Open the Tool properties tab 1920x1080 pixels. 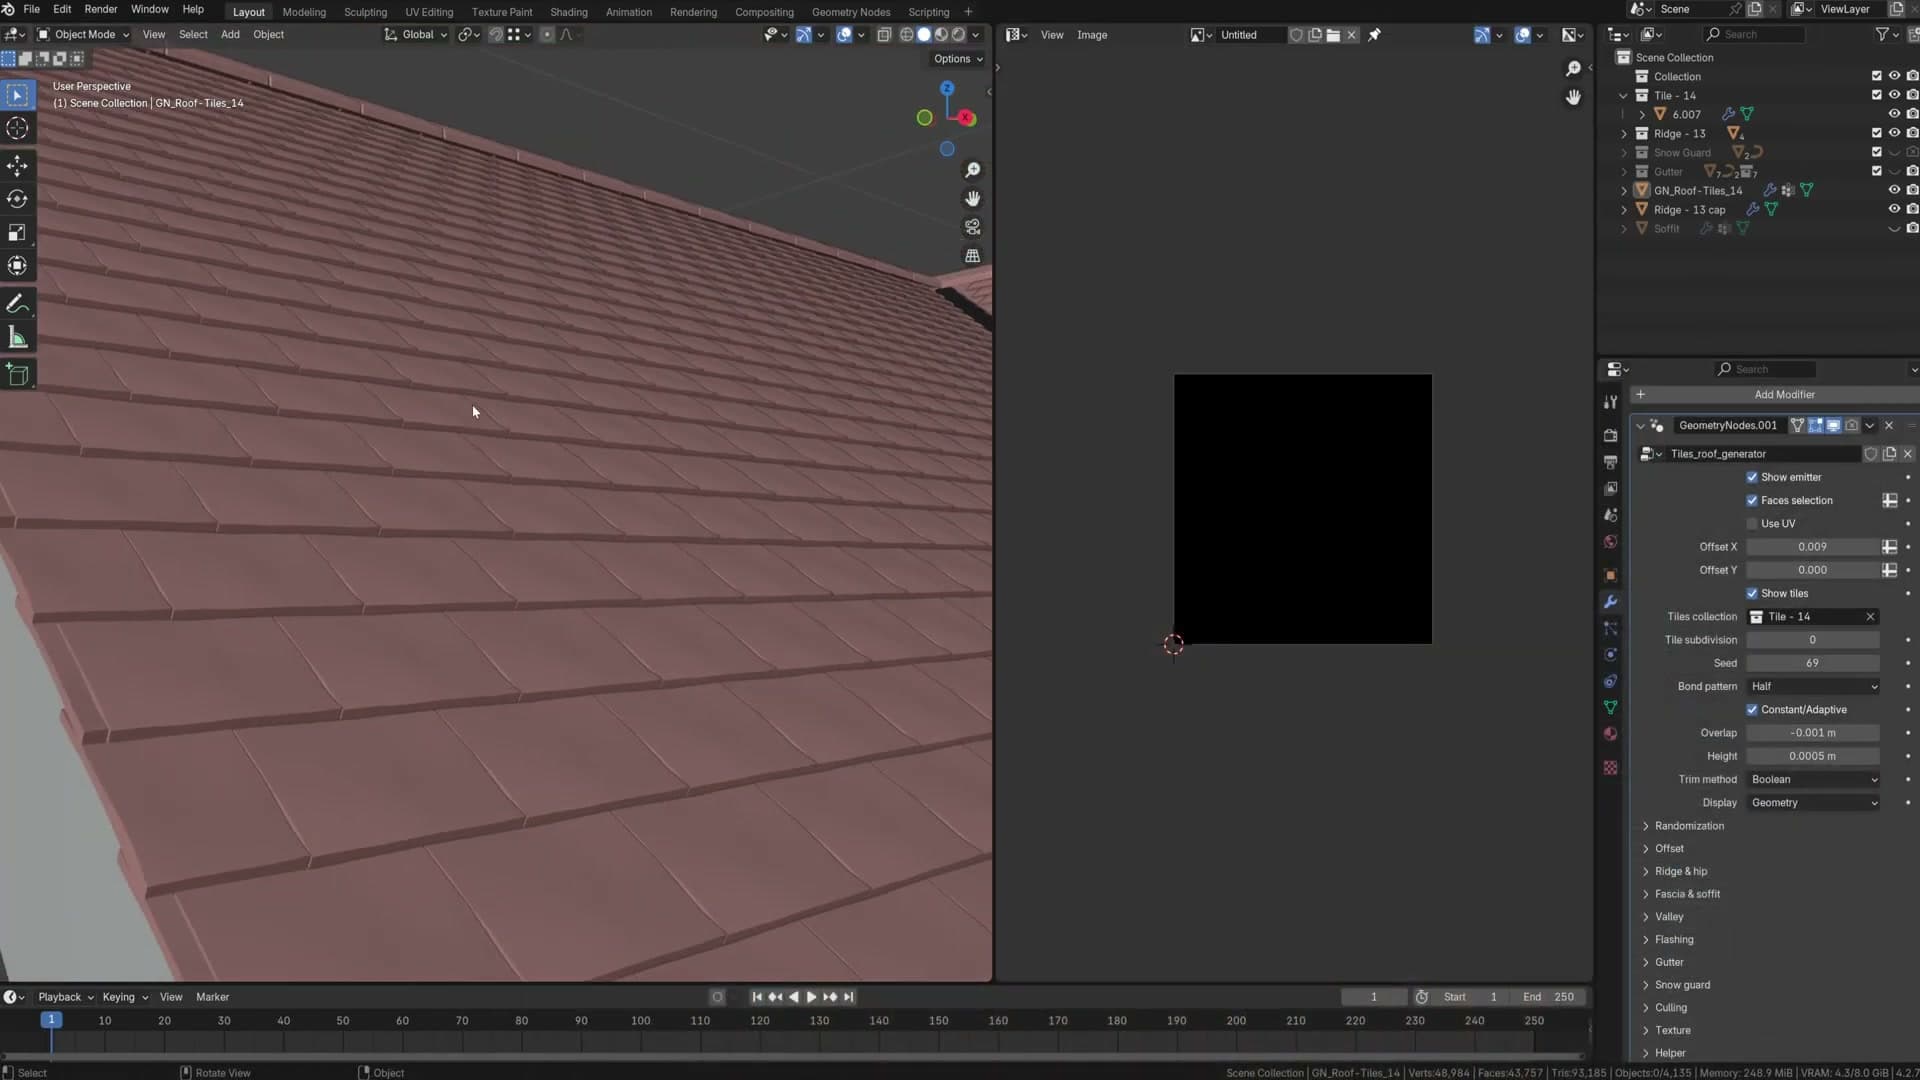pyautogui.click(x=1610, y=402)
